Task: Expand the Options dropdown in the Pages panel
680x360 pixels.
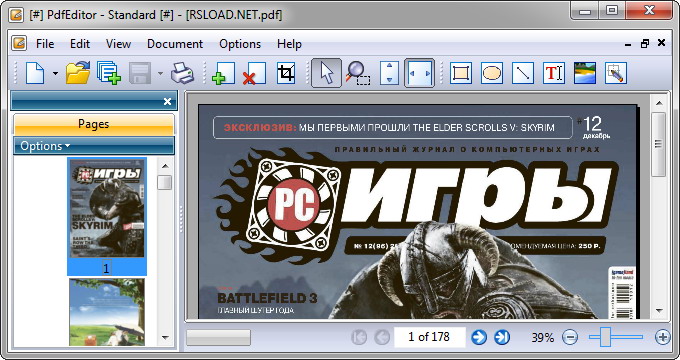Action: [45, 146]
